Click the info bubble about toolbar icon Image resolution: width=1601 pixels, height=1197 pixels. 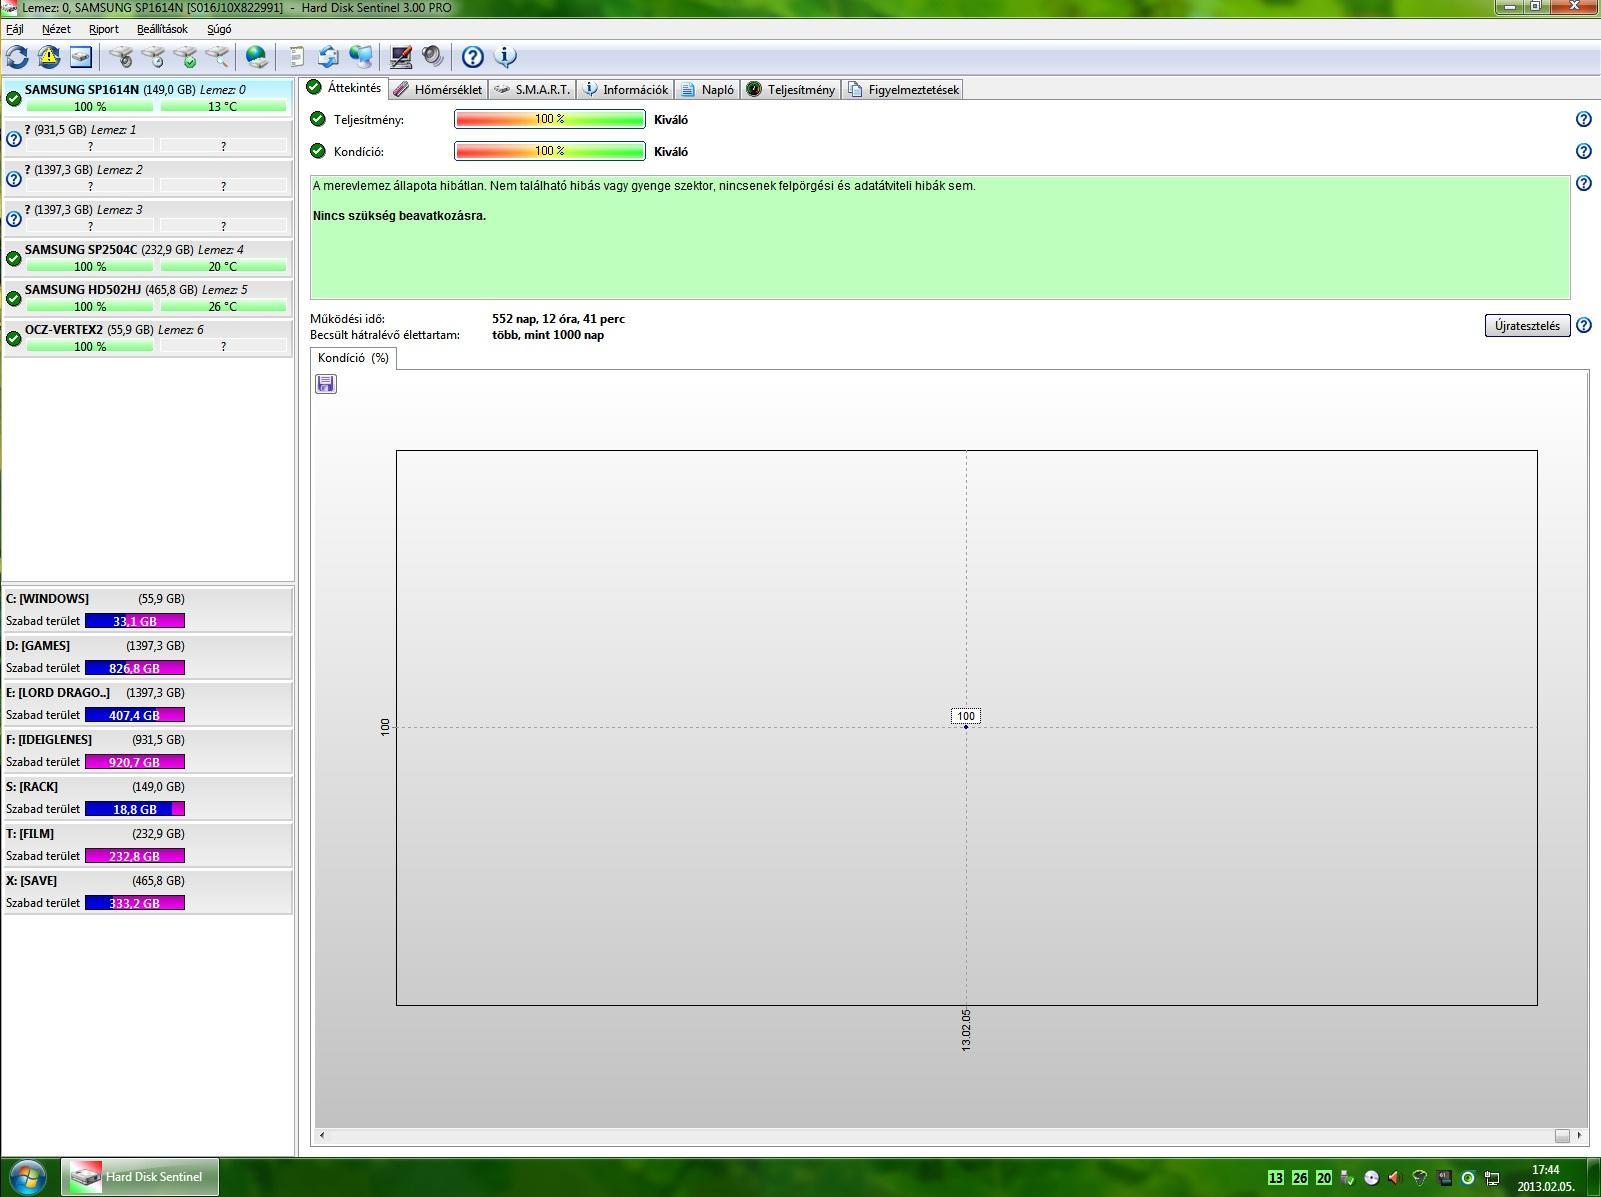tap(505, 57)
